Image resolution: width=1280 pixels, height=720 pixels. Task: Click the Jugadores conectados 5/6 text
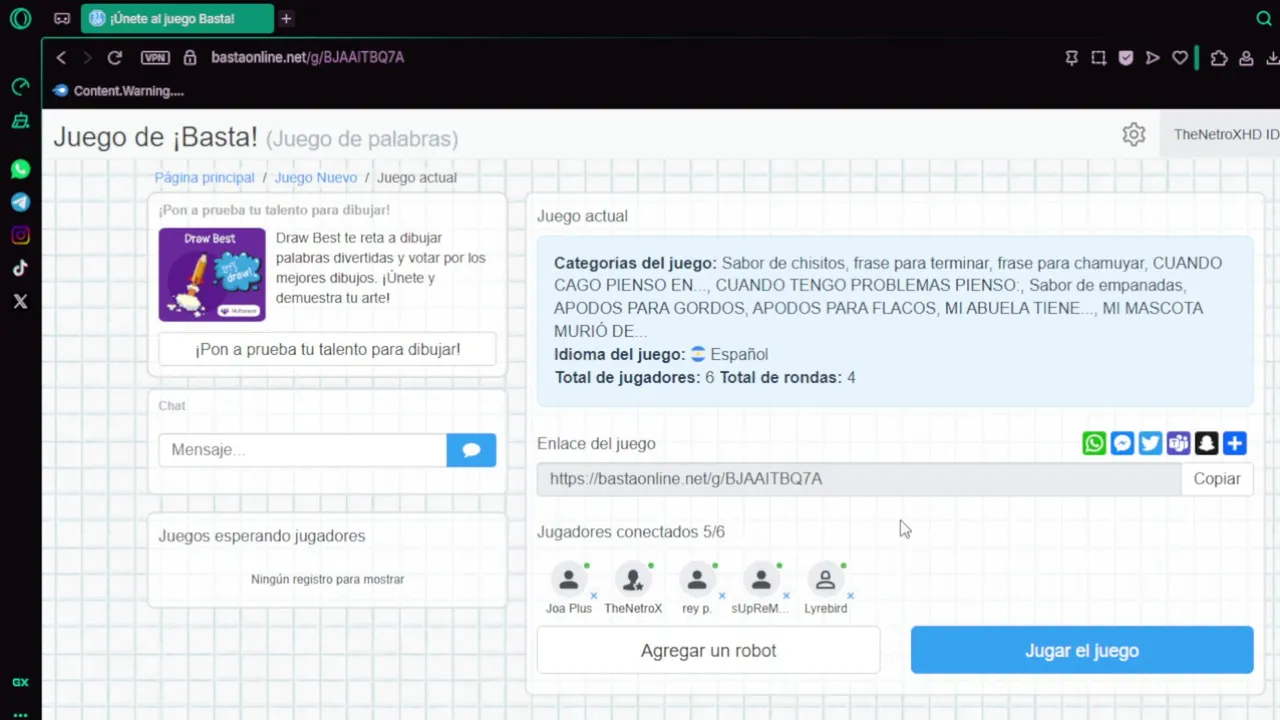[x=631, y=532]
